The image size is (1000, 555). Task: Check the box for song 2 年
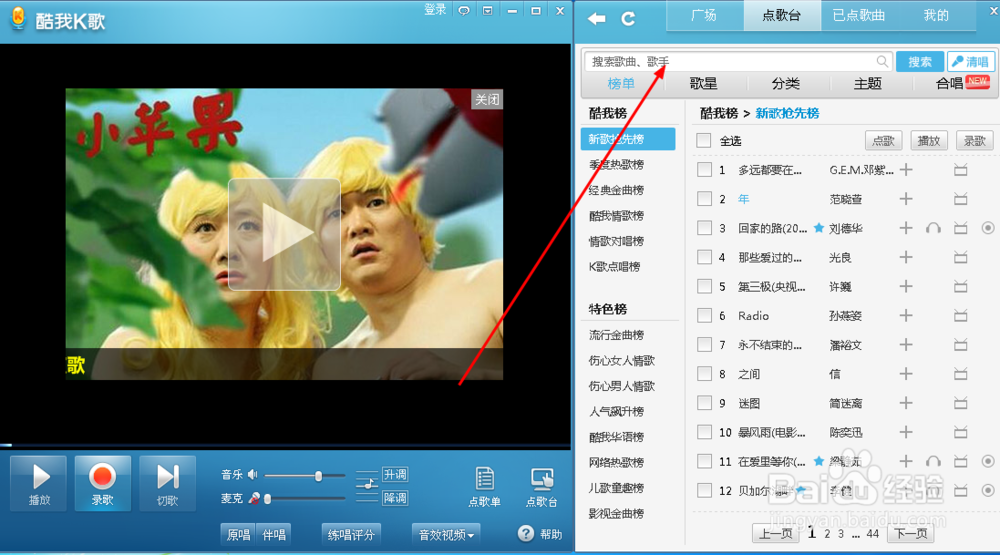click(x=704, y=199)
